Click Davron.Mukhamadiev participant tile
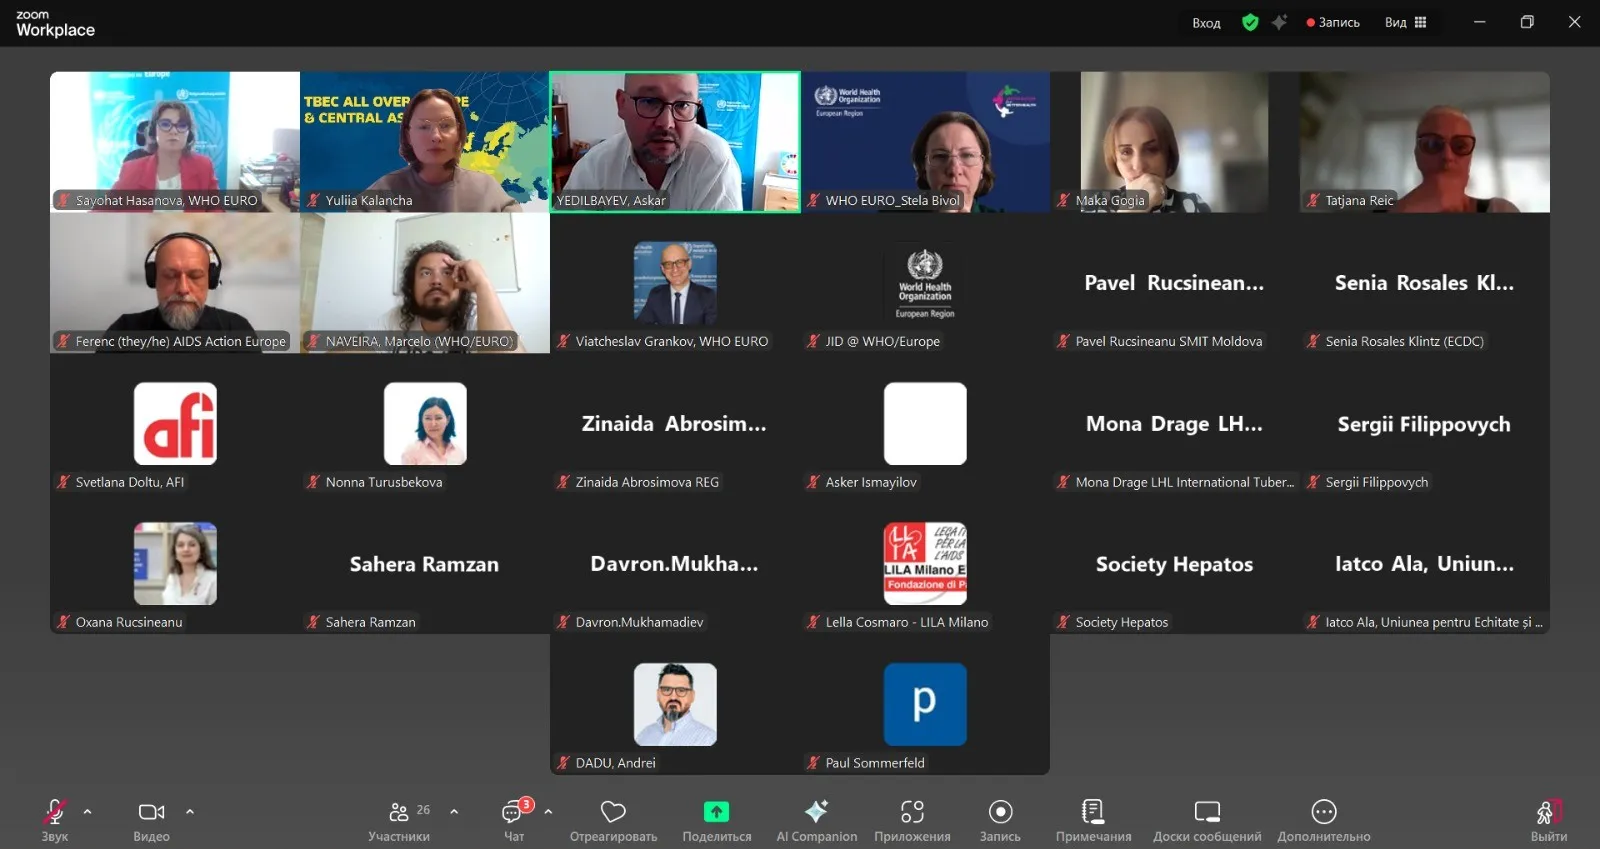This screenshot has width=1600, height=849. [675, 564]
